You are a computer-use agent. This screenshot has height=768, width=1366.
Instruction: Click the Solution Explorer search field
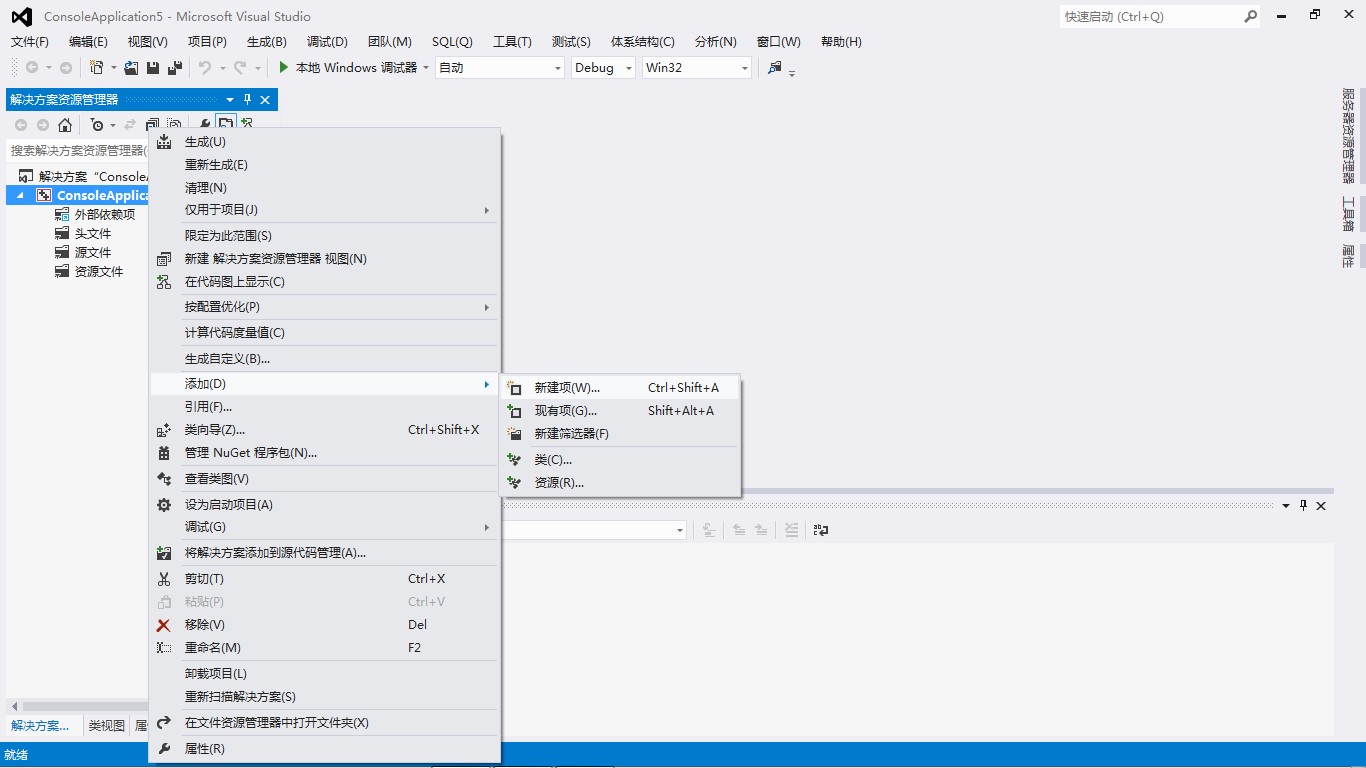pos(78,150)
